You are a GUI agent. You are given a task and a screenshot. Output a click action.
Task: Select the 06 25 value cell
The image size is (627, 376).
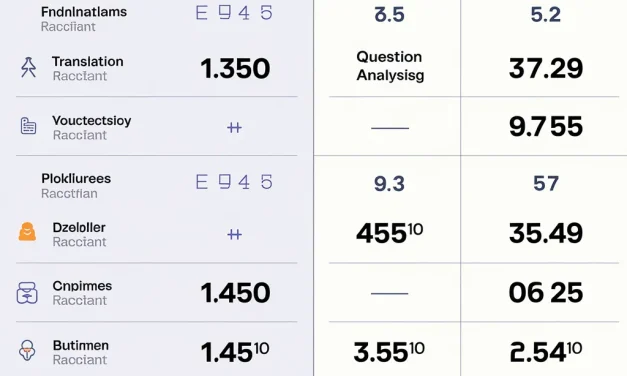point(546,292)
